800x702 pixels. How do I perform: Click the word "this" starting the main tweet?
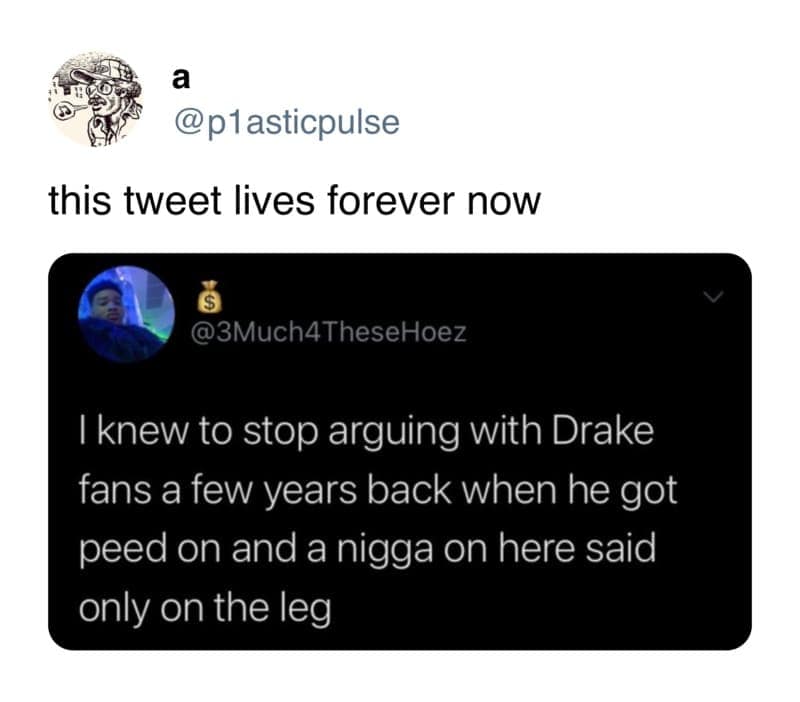[x=80, y=200]
